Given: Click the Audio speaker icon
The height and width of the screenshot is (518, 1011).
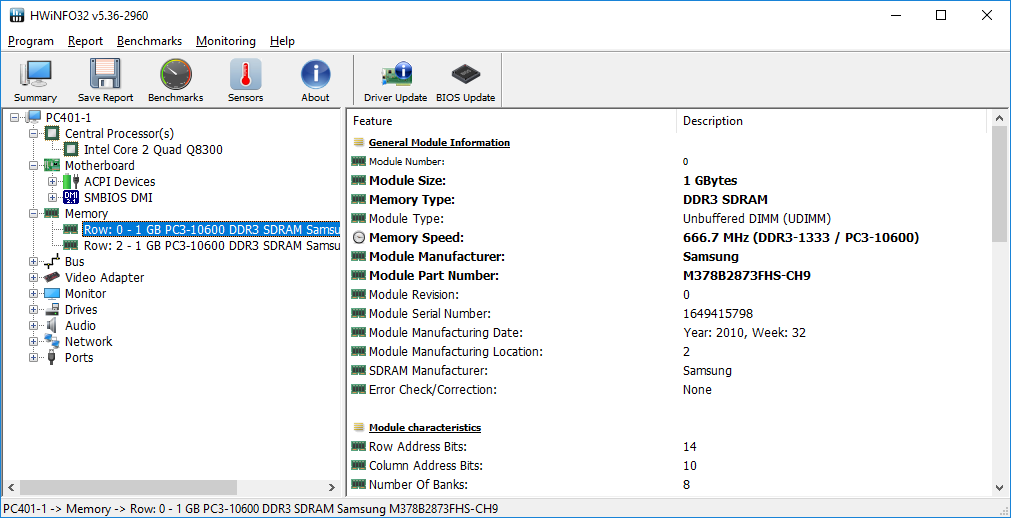Looking at the screenshot, I should click(52, 326).
